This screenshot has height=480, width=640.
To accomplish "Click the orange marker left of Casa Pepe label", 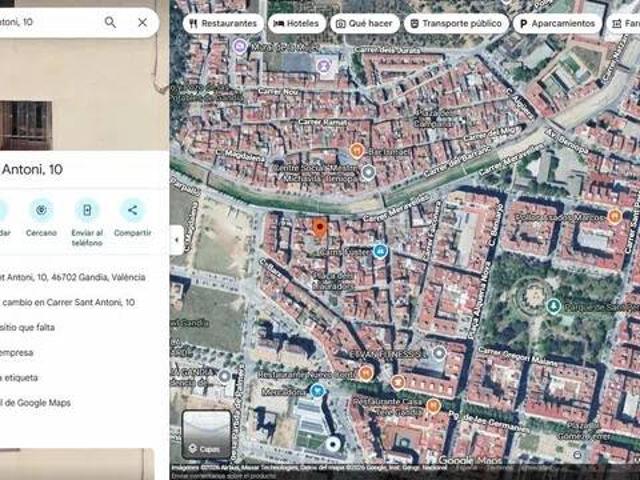I will (x=398, y=382).
